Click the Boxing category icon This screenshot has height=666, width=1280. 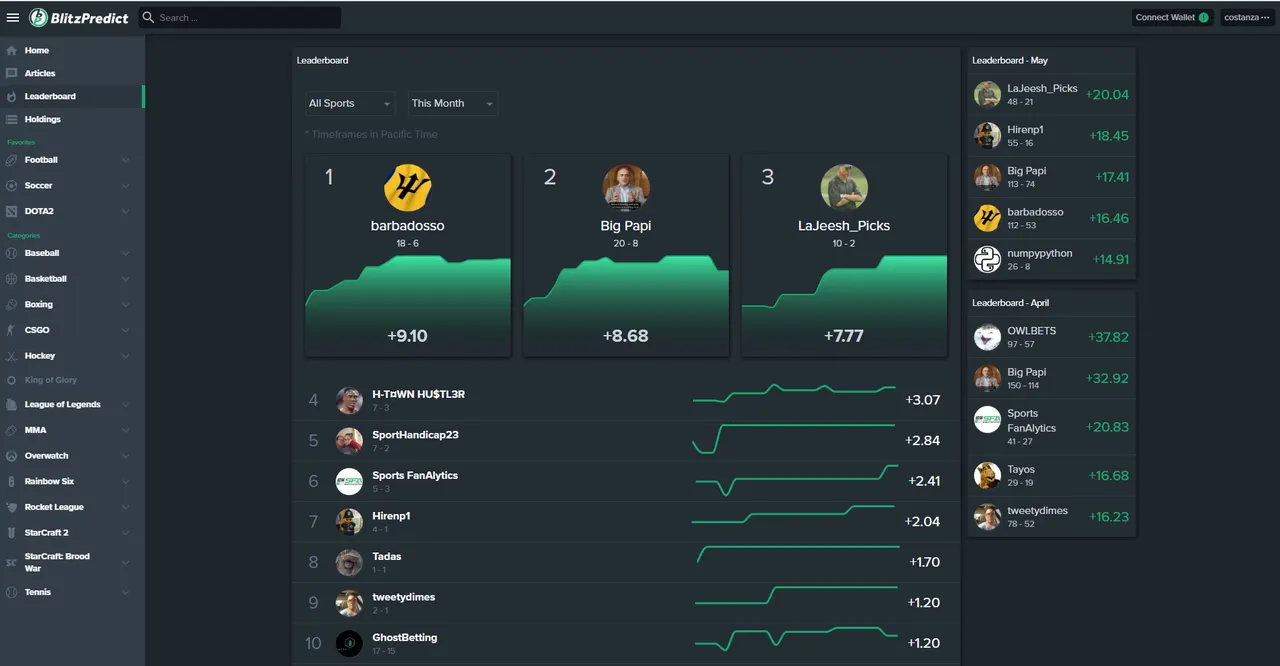click(x=11, y=304)
